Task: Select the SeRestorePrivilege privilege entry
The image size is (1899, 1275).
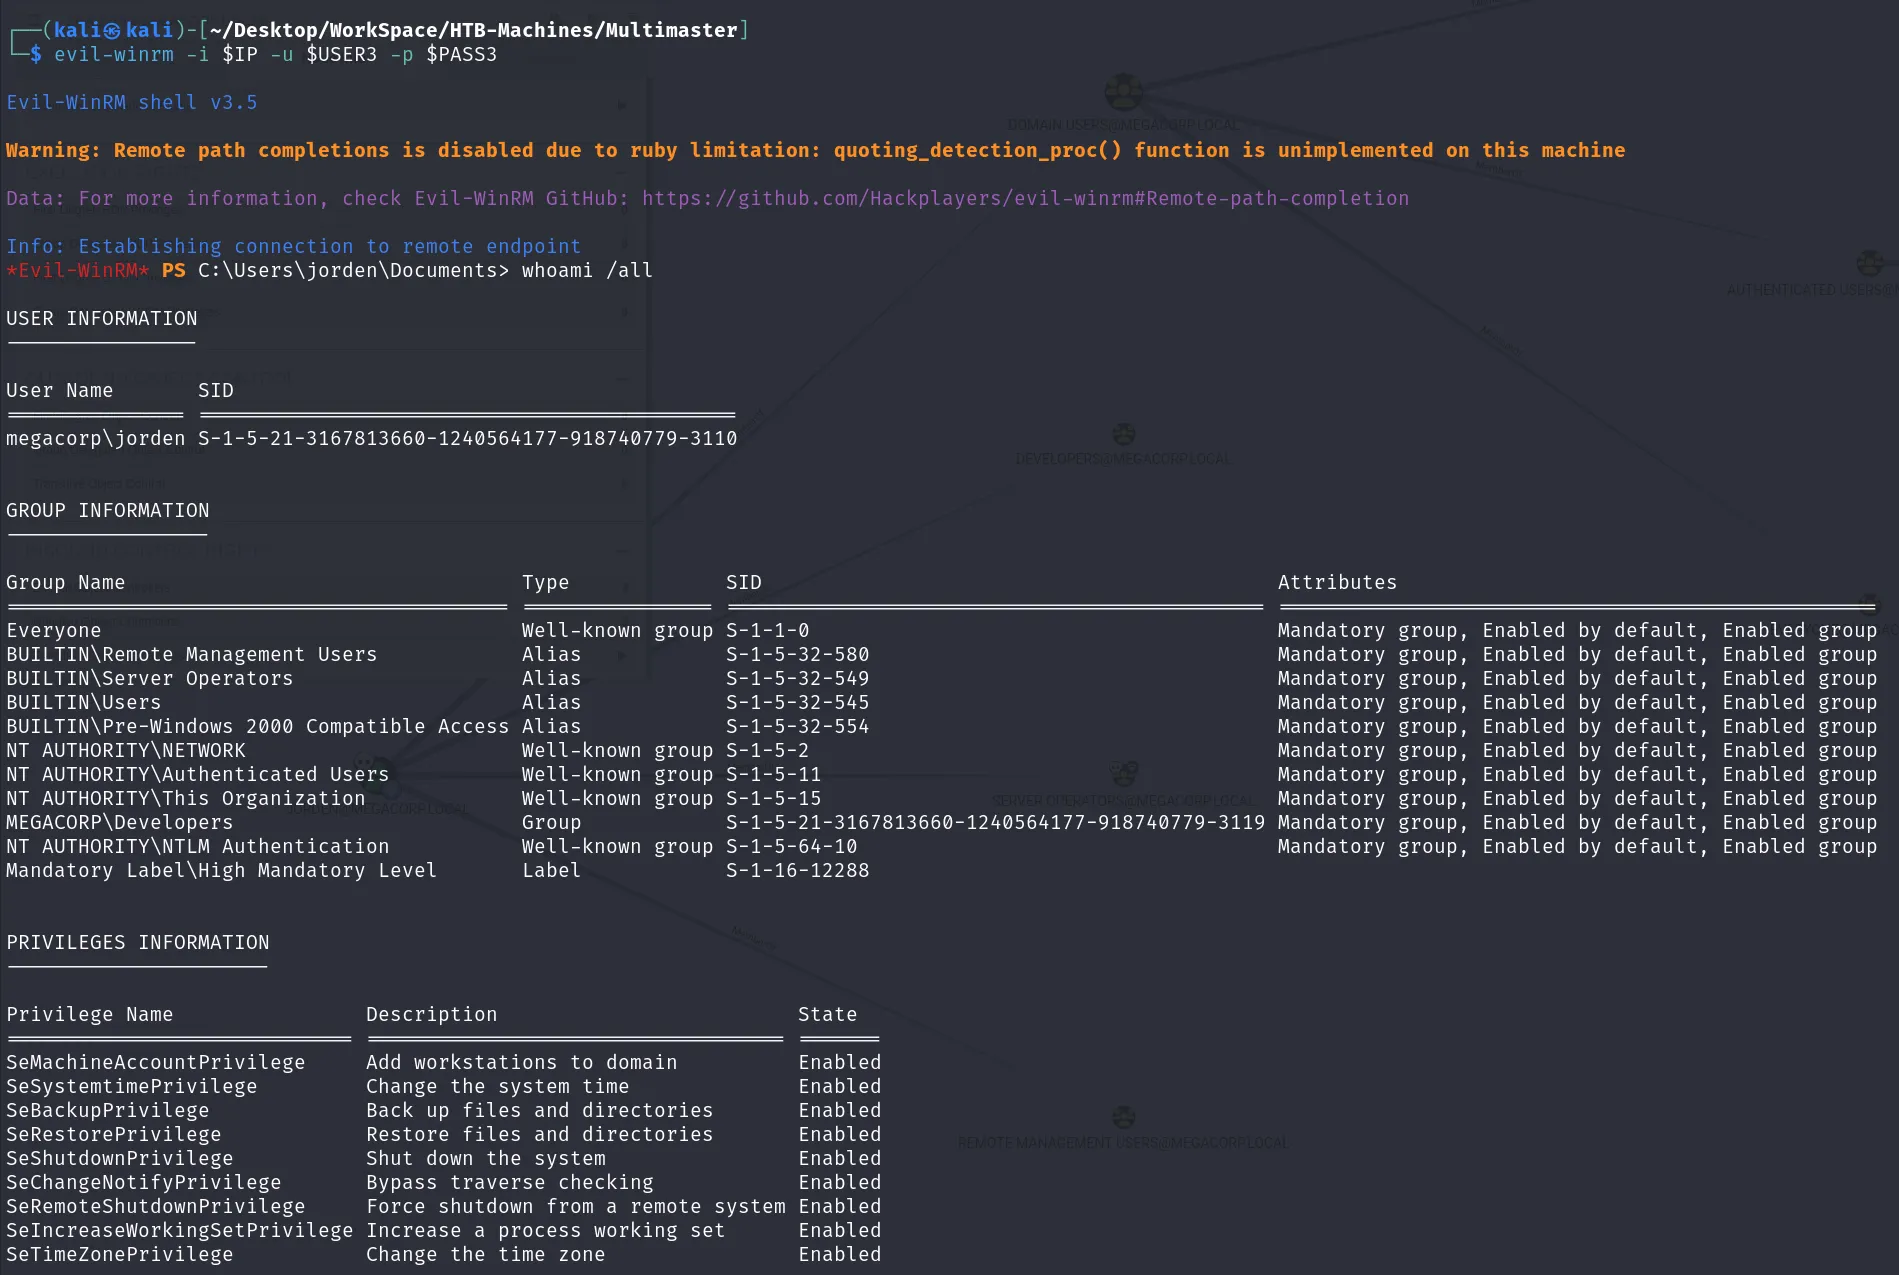Action: [114, 1134]
